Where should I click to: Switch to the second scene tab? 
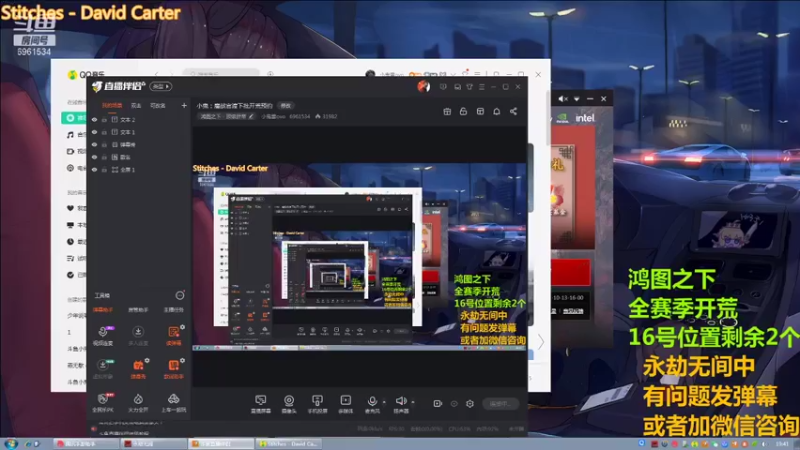pyautogui.click(x=136, y=106)
